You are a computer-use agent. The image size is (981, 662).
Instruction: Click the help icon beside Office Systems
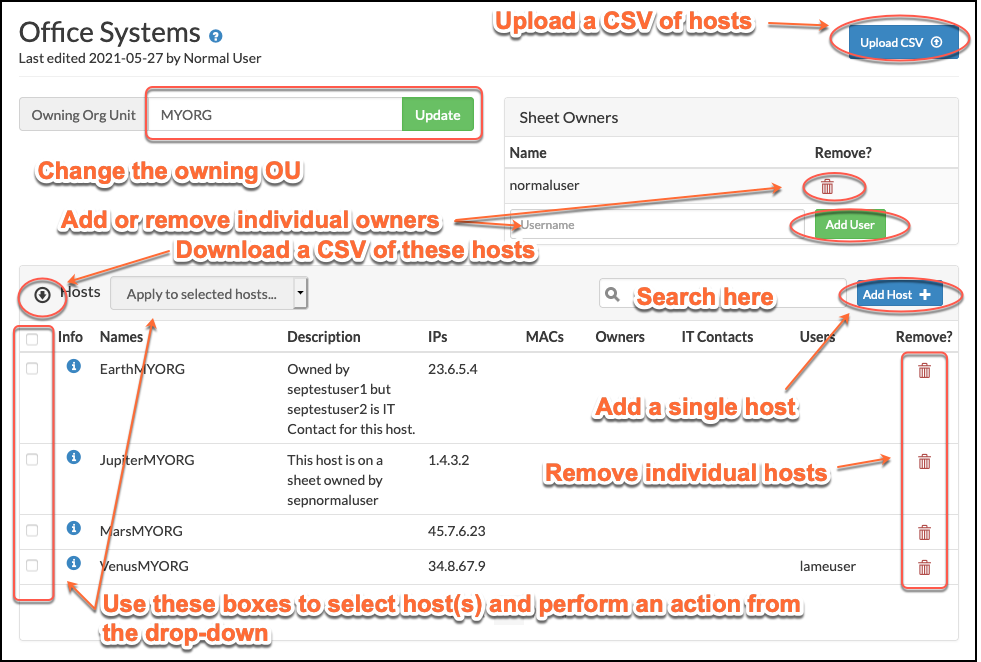(x=216, y=36)
